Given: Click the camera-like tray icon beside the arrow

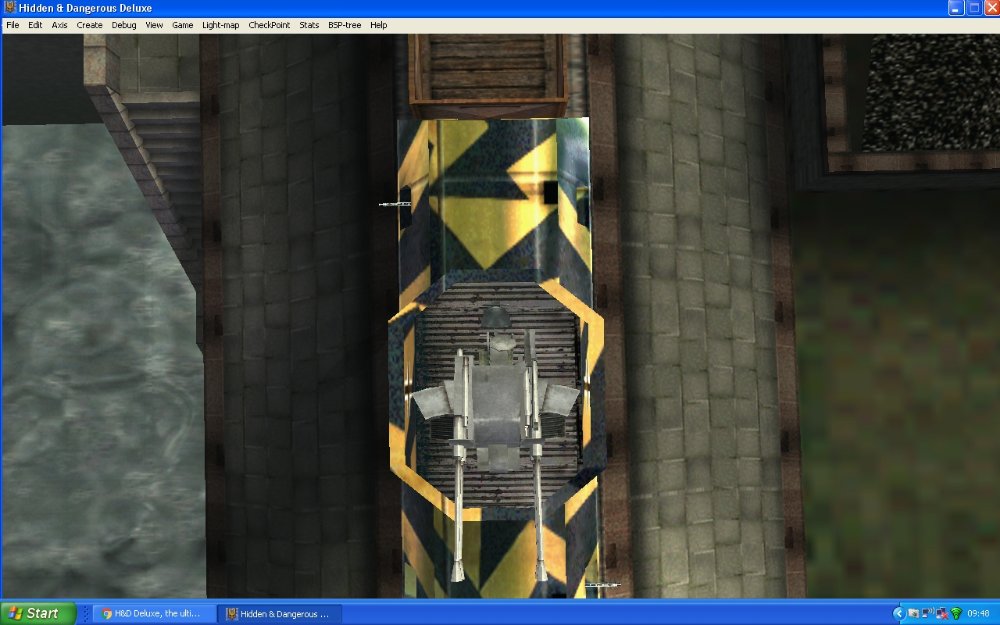Looking at the screenshot, I should tap(913, 614).
